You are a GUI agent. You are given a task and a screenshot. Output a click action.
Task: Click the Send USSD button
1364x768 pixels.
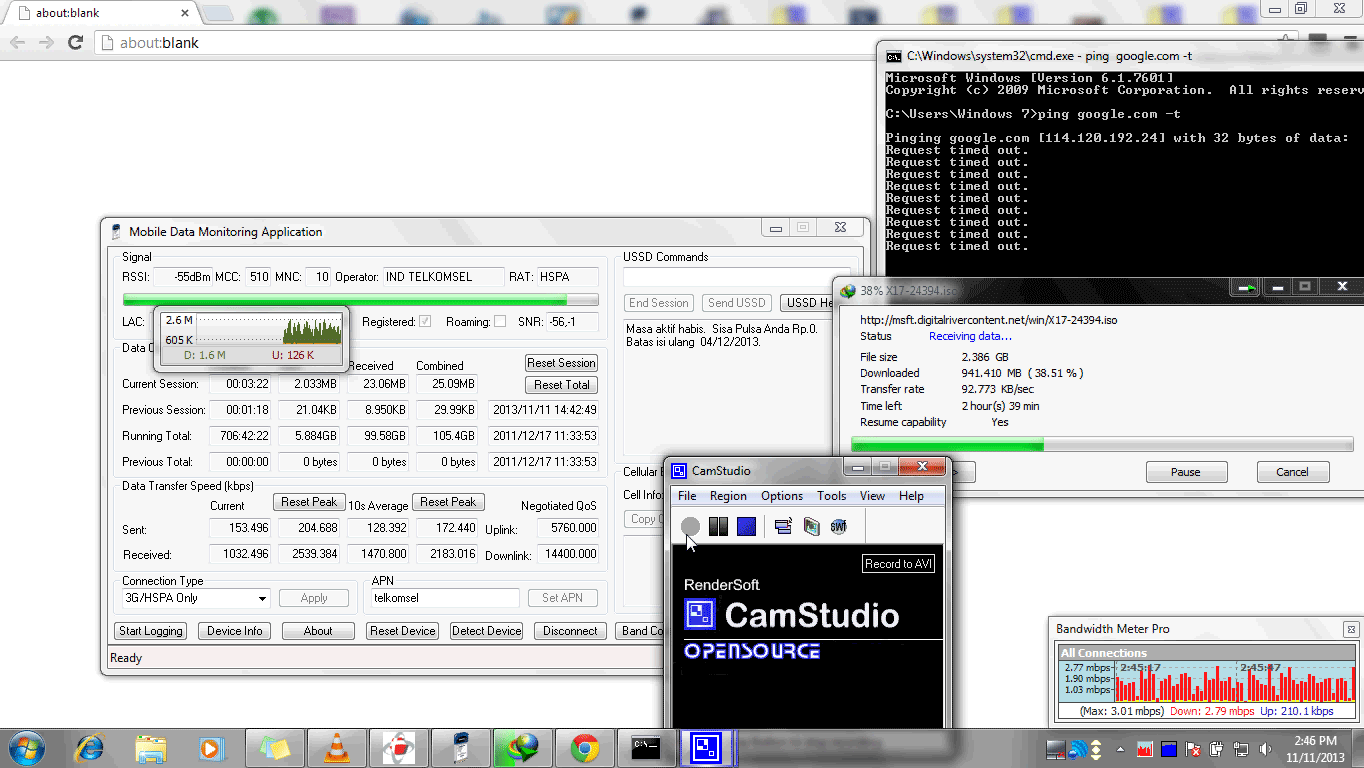(x=736, y=303)
